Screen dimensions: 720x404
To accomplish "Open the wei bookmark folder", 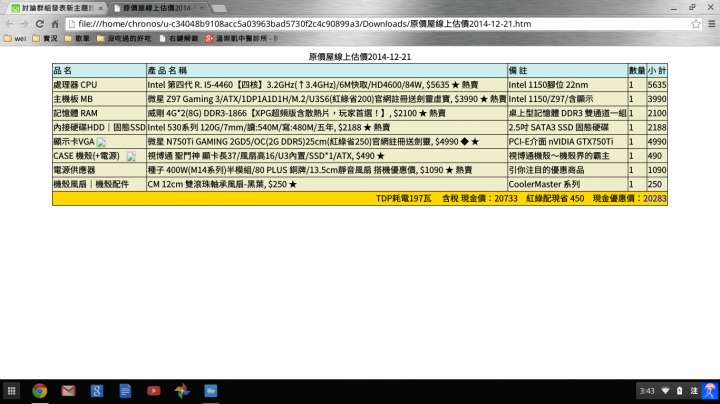I will point(15,39).
